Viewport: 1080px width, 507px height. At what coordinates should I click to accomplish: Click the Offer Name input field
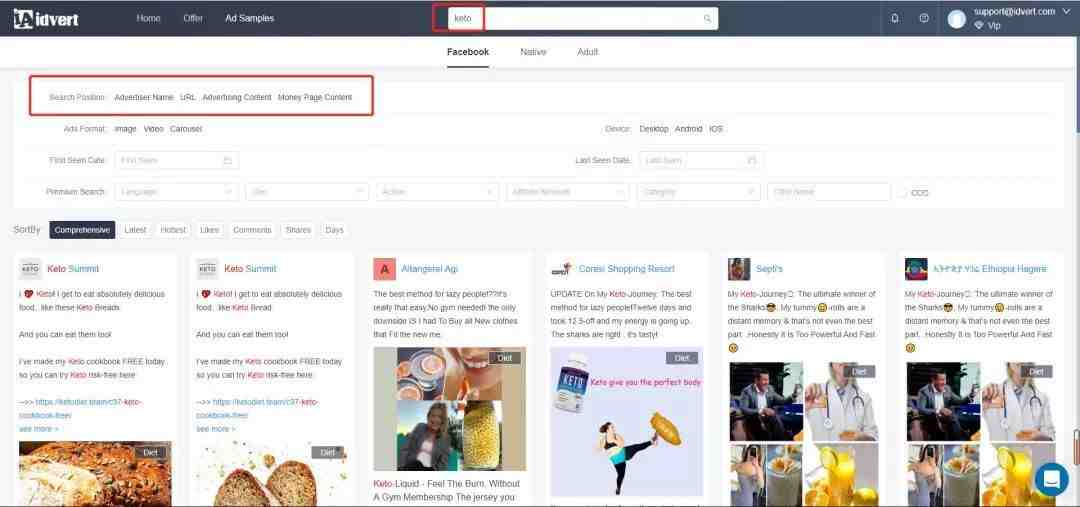[x=829, y=192]
